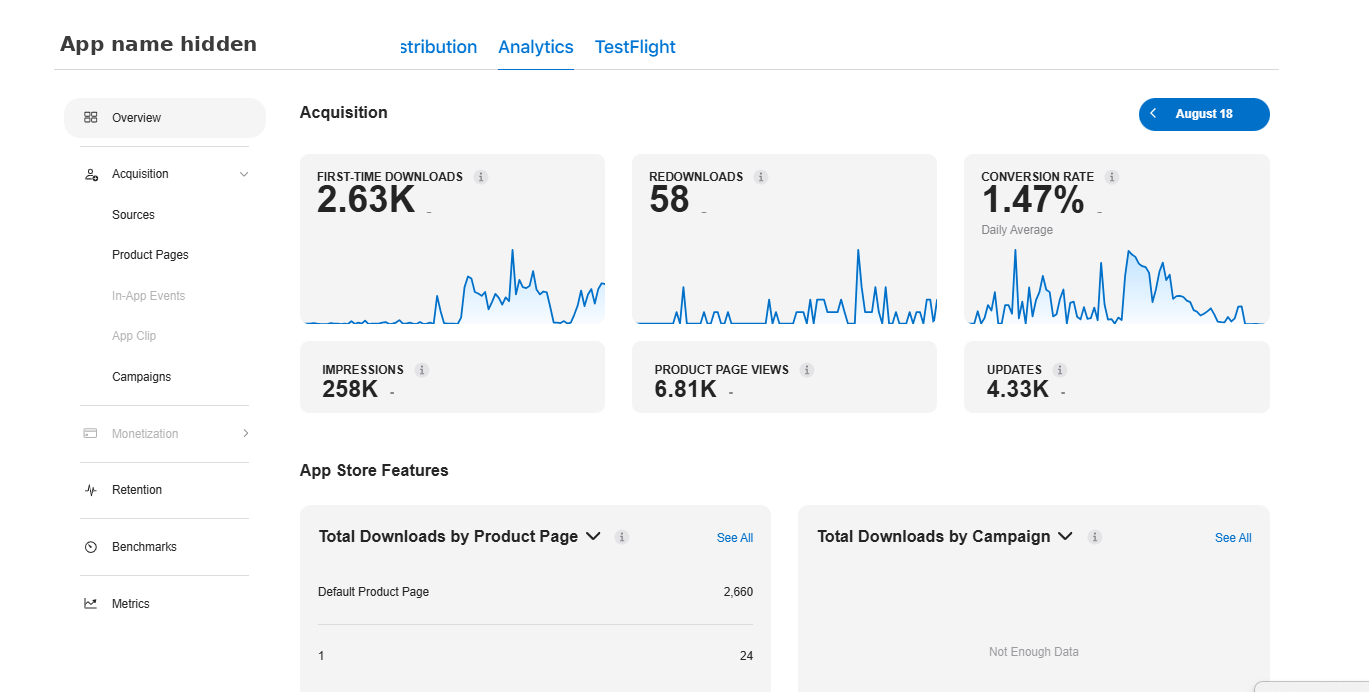Open Campaigns in sidebar
The height and width of the screenshot is (692, 1369).
point(141,377)
